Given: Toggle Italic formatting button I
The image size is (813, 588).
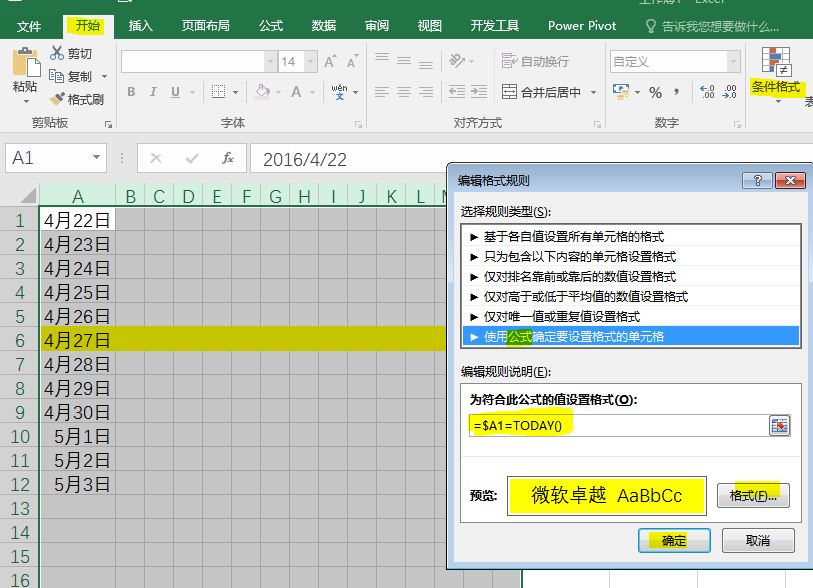Looking at the screenshot, I should (x=153, y=92).
